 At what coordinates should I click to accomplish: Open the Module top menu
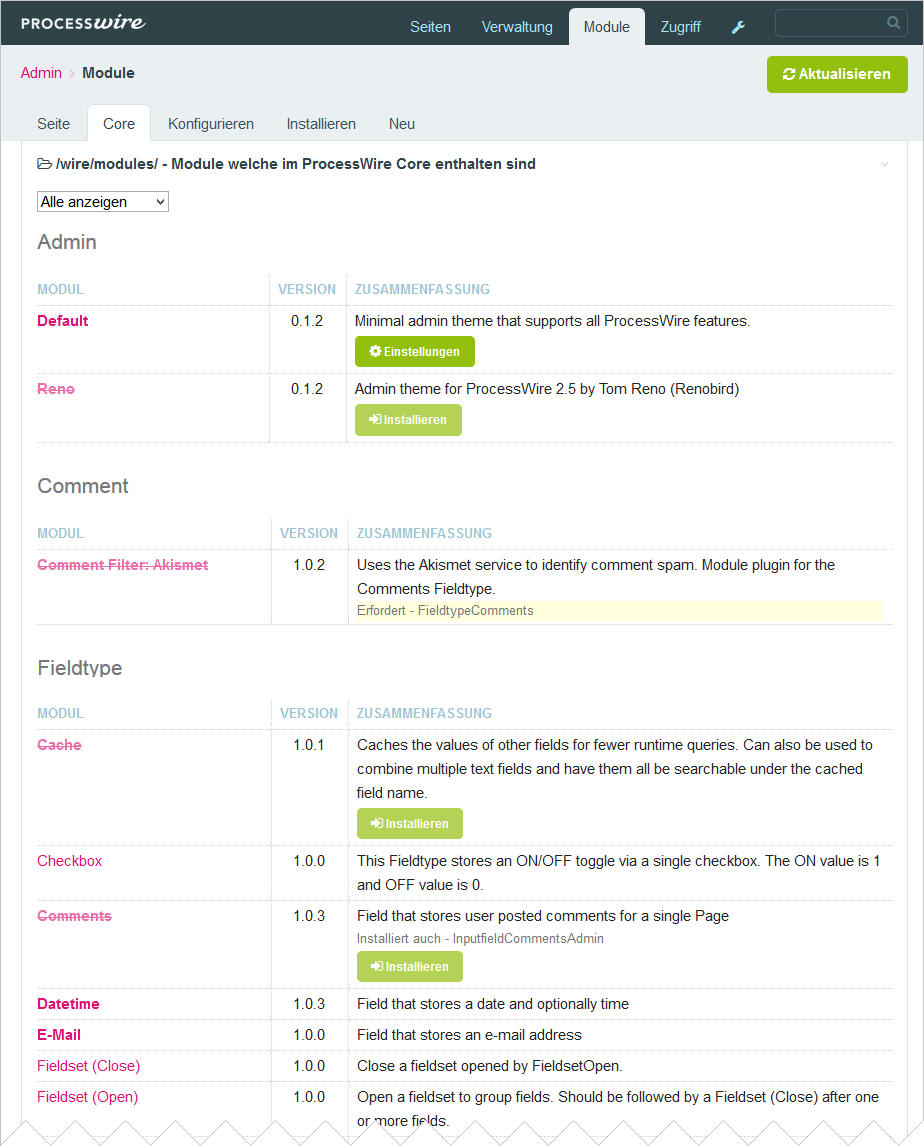(607, 27)
